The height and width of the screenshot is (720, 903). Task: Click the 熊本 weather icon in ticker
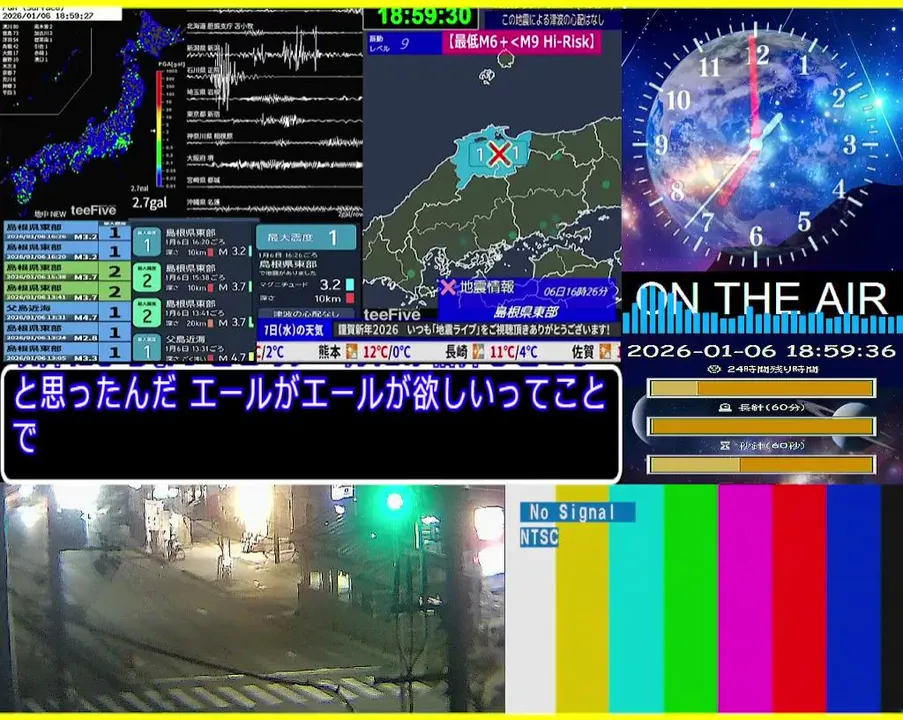coord(351,351)
